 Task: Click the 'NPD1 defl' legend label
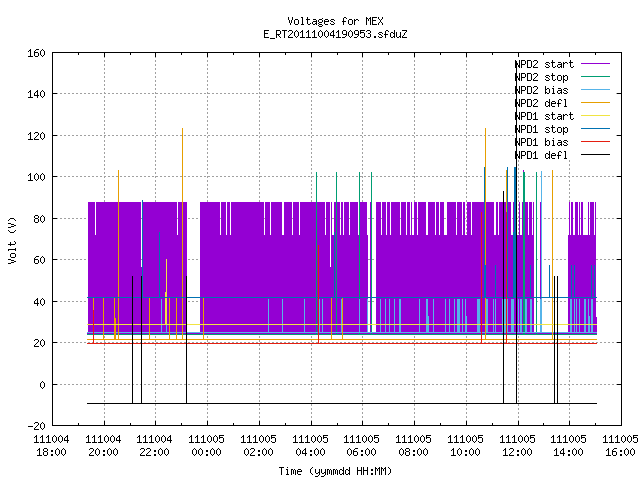click(542, 156)
